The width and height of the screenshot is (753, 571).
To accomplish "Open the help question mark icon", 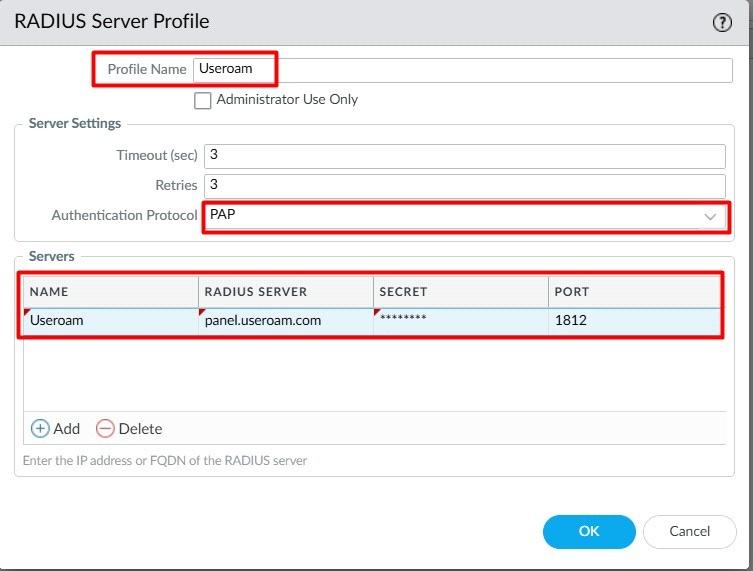I will pos(722,23).
